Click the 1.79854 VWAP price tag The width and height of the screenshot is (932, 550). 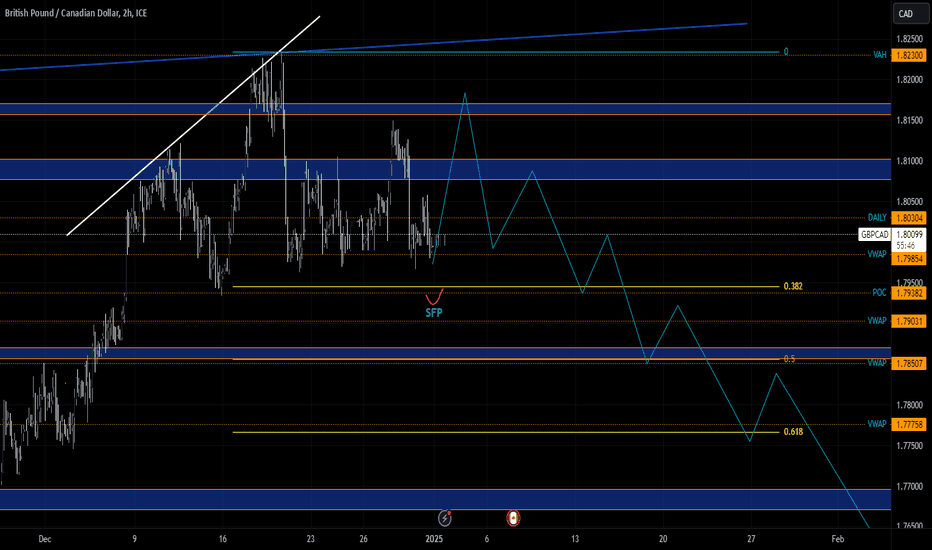click(x=909, y=259)
